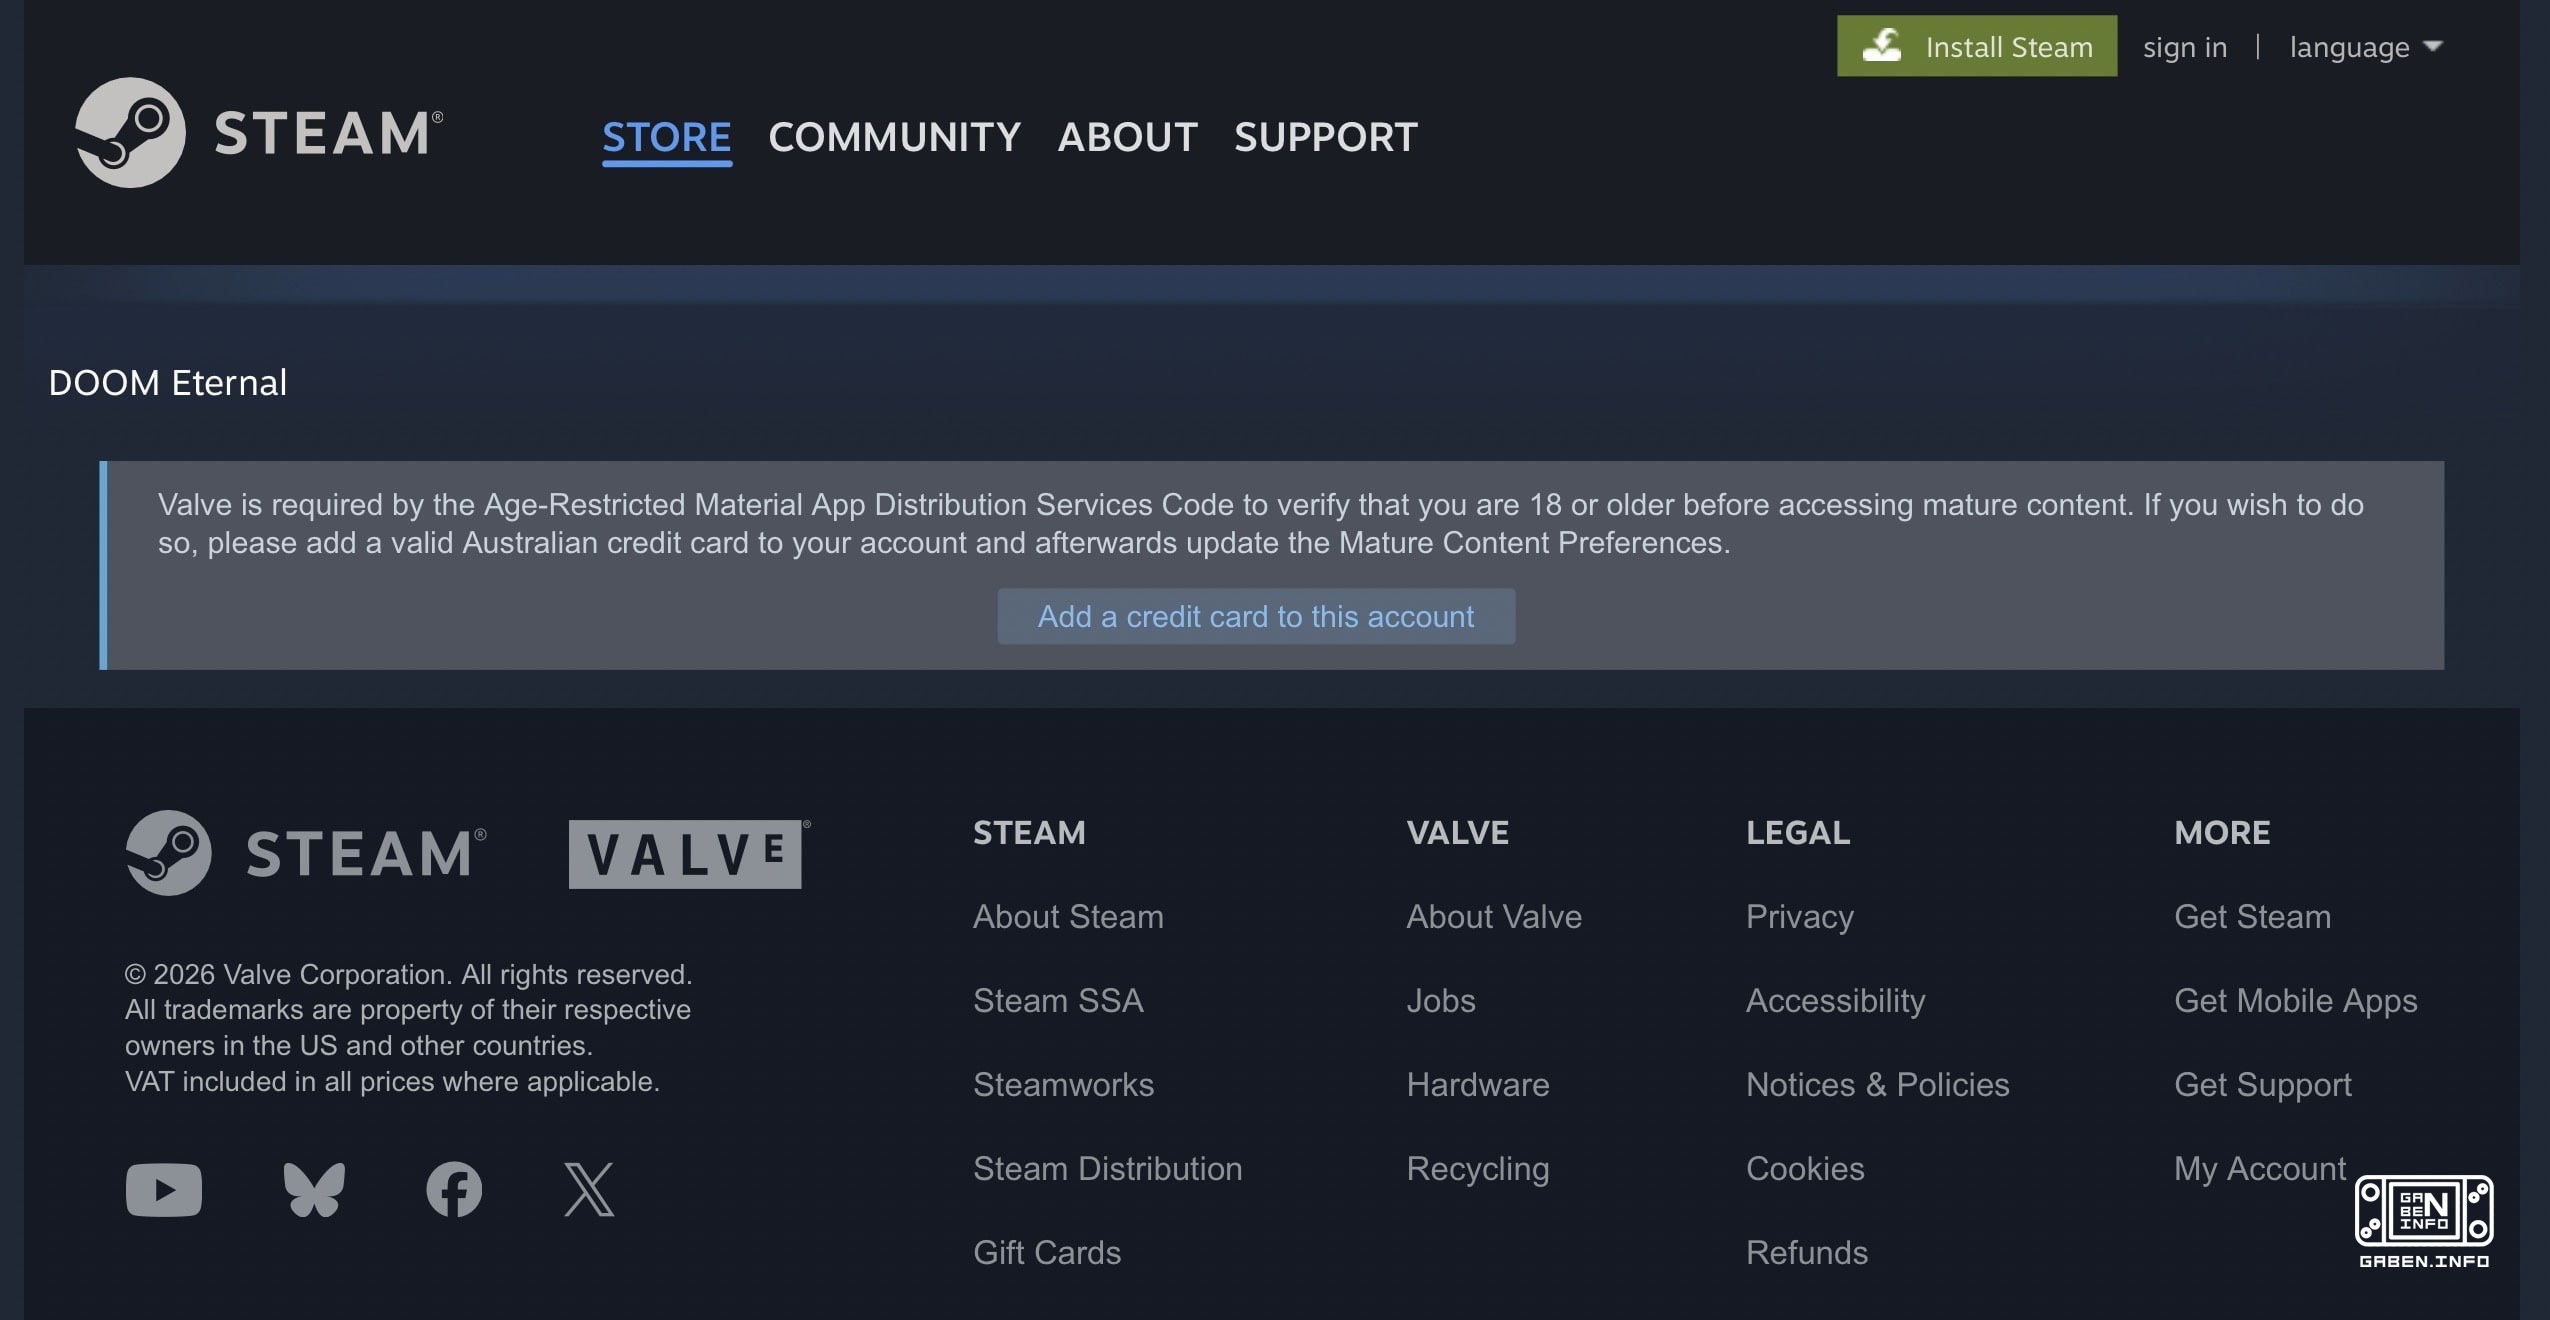Screen dimensions: 2550x1320
Task: Open the Steamworks footer link
Action: click(1063, 1084)
